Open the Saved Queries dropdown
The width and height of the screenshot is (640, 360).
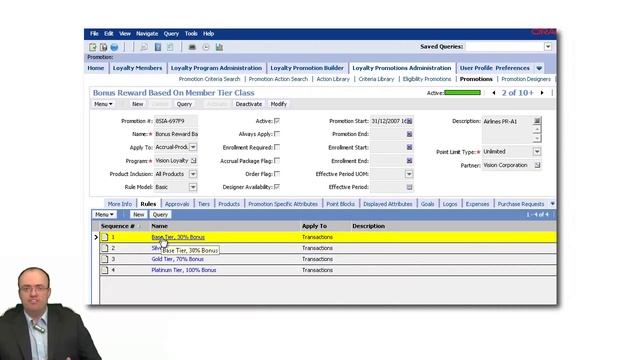pos(548,47)
